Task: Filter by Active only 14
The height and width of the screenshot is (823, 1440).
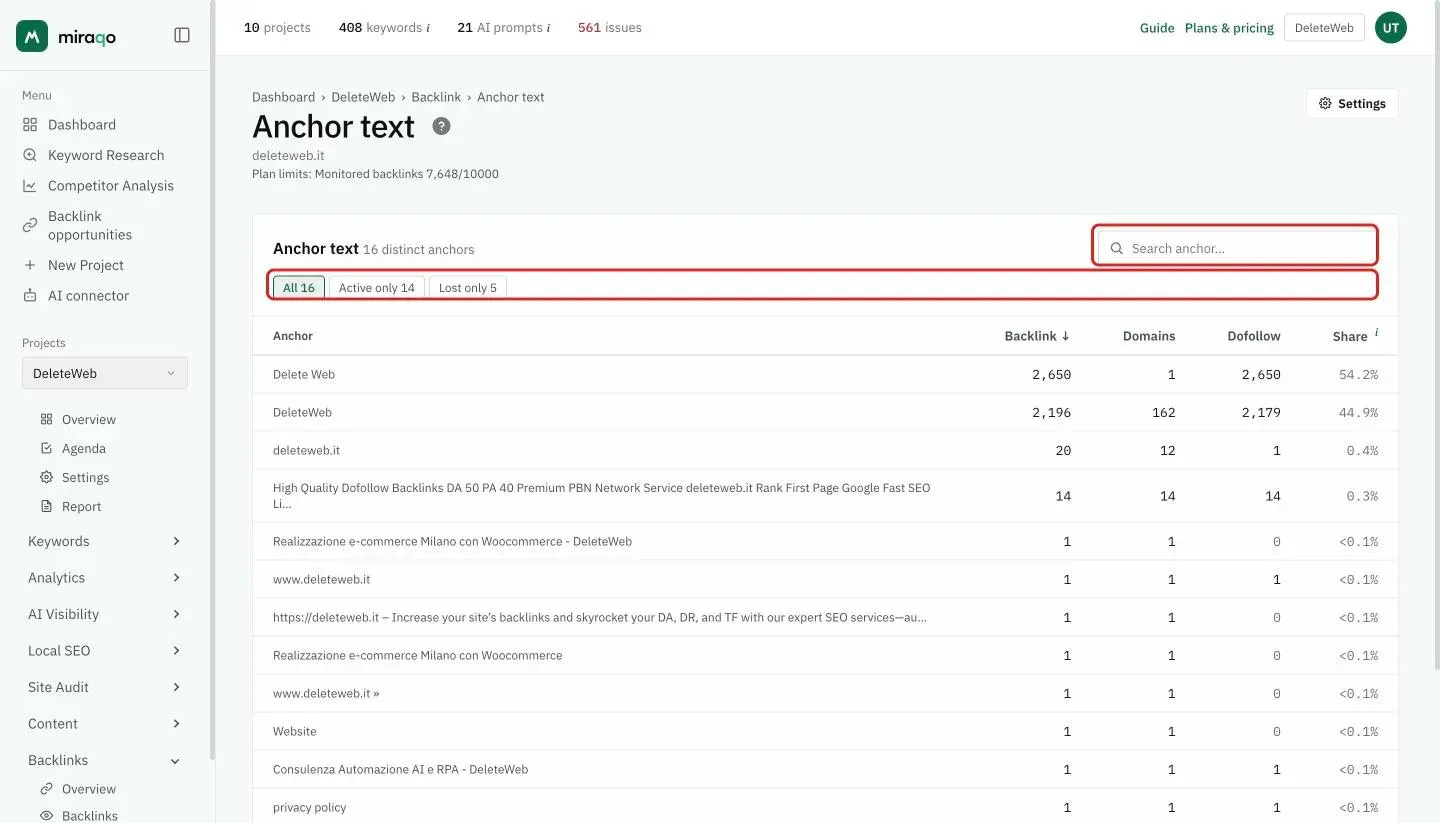Action: tap(377, 288)
